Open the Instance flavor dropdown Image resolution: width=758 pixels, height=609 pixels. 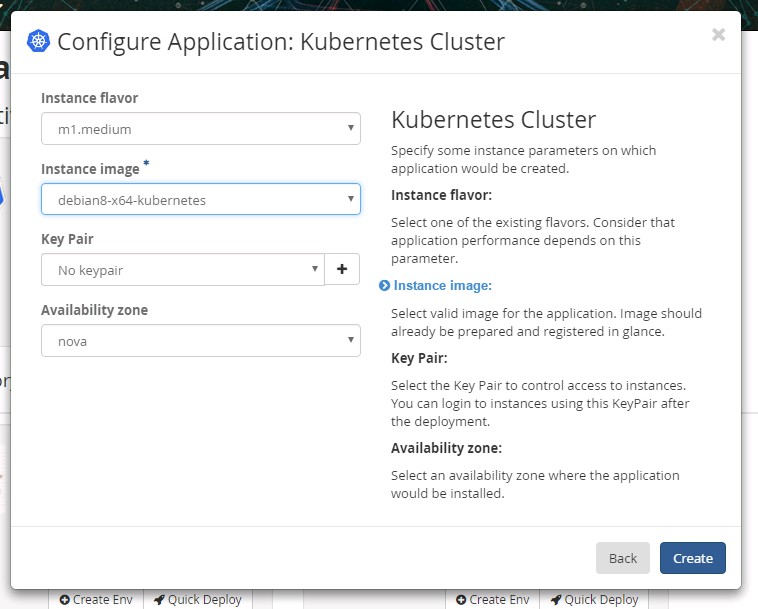tap(201, 129)
